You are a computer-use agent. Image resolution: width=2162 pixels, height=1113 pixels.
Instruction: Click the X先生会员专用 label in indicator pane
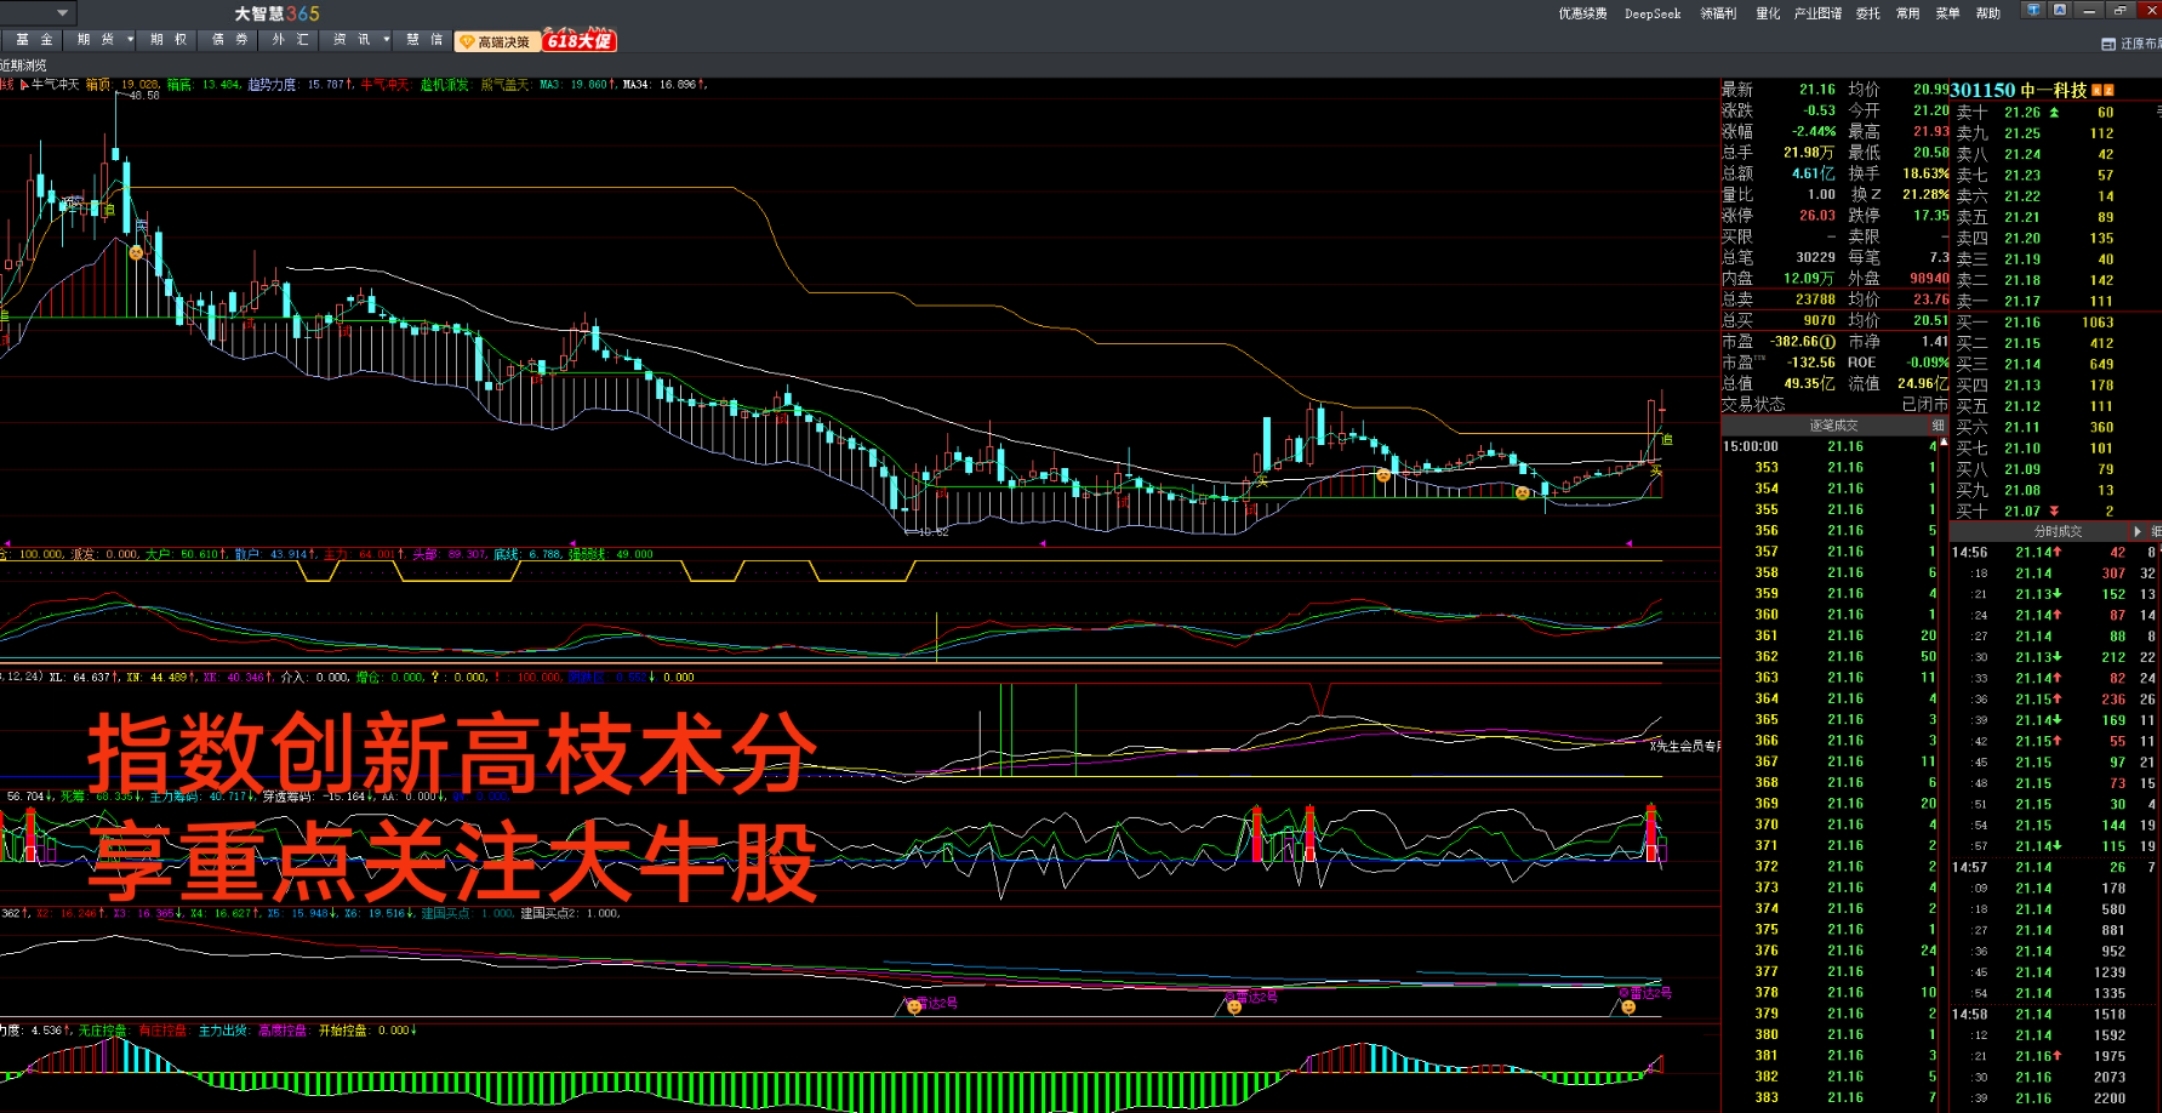point(1685,746)
